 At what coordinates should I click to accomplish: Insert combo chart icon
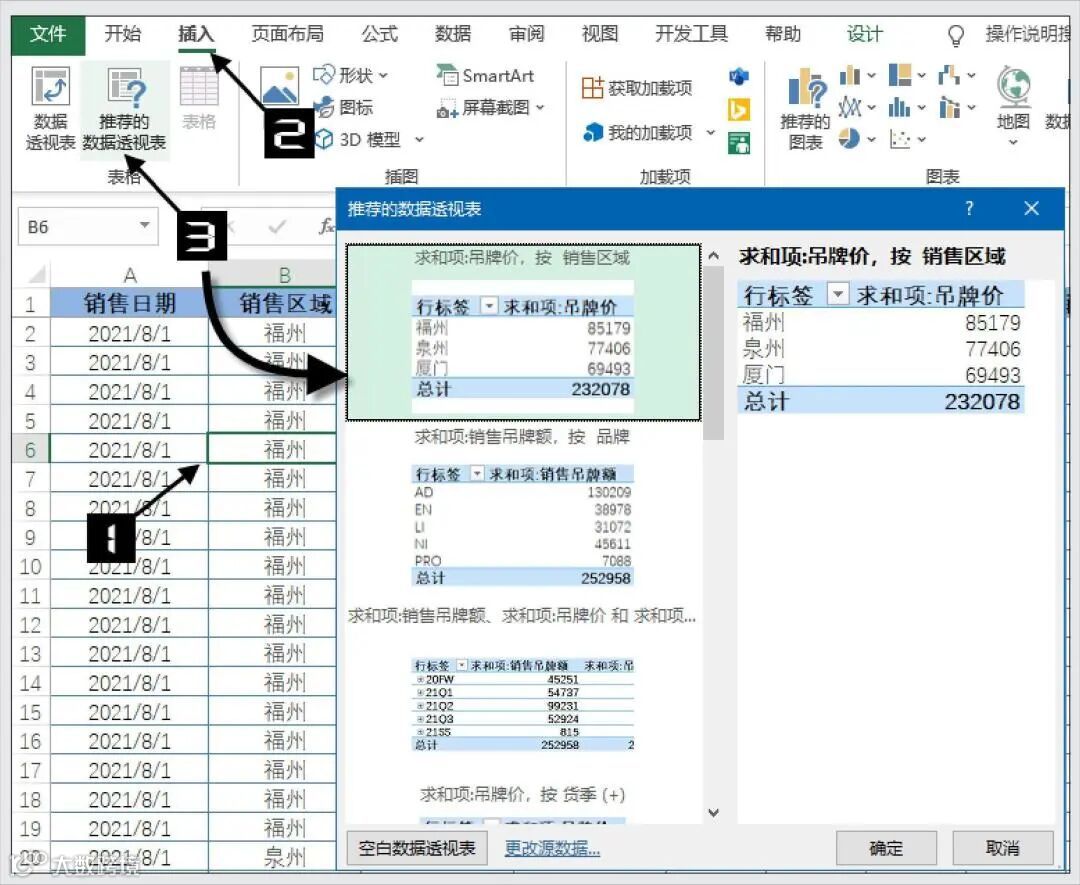[949, 107]
